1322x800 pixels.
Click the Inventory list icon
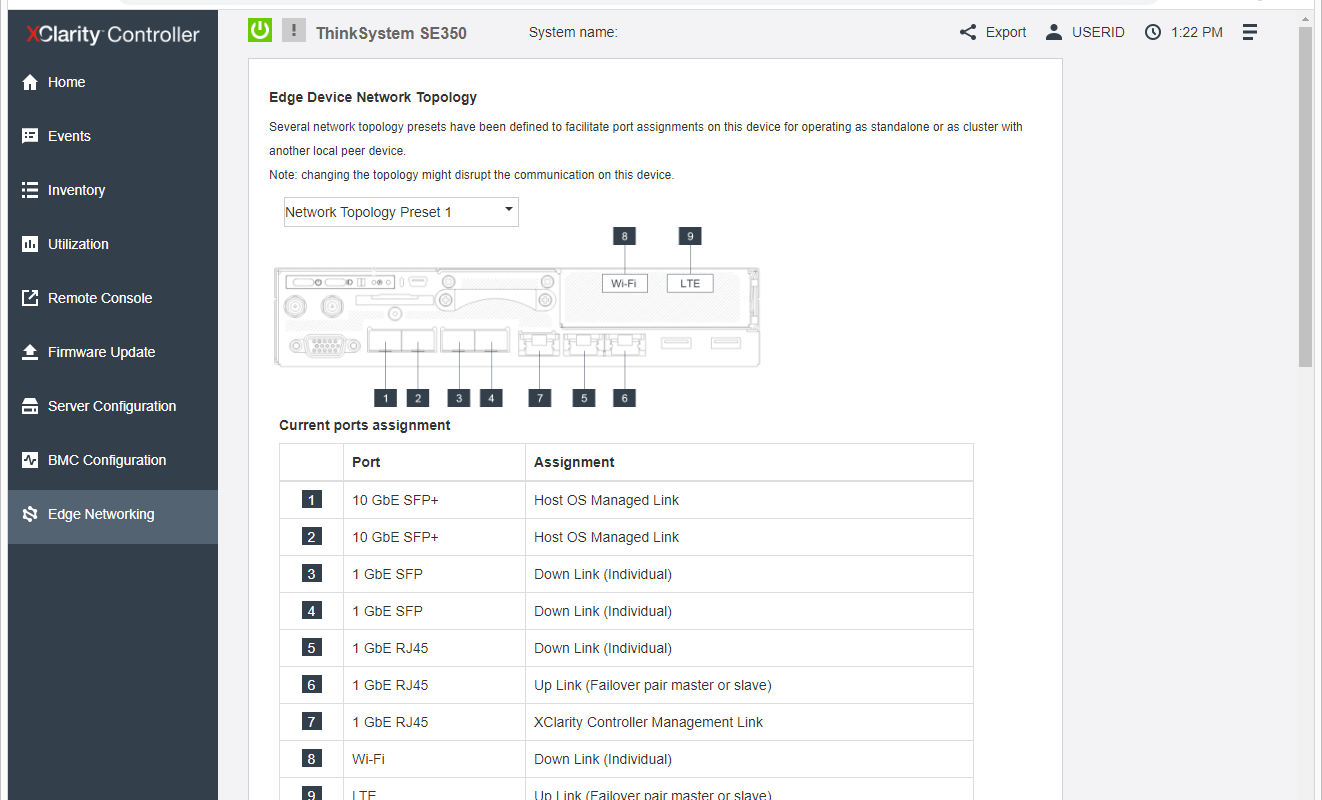click(30, 190)
